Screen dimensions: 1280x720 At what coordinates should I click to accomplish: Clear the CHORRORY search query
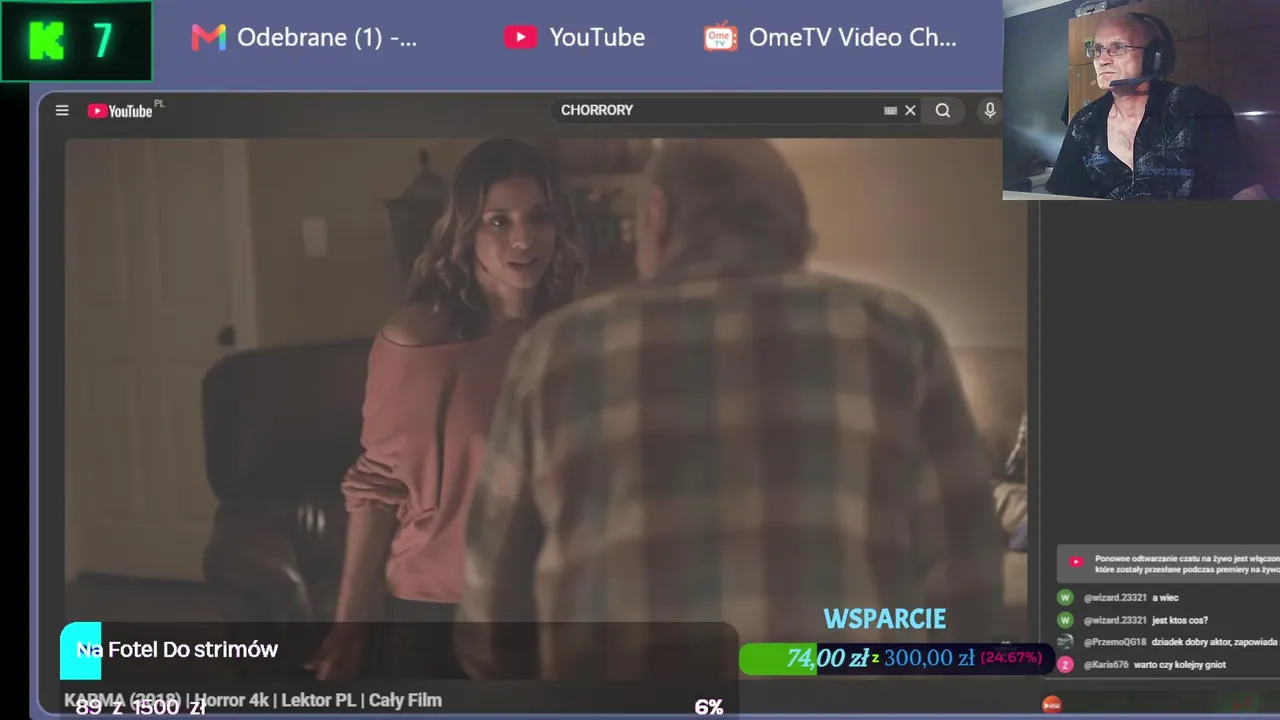(910, 110)
